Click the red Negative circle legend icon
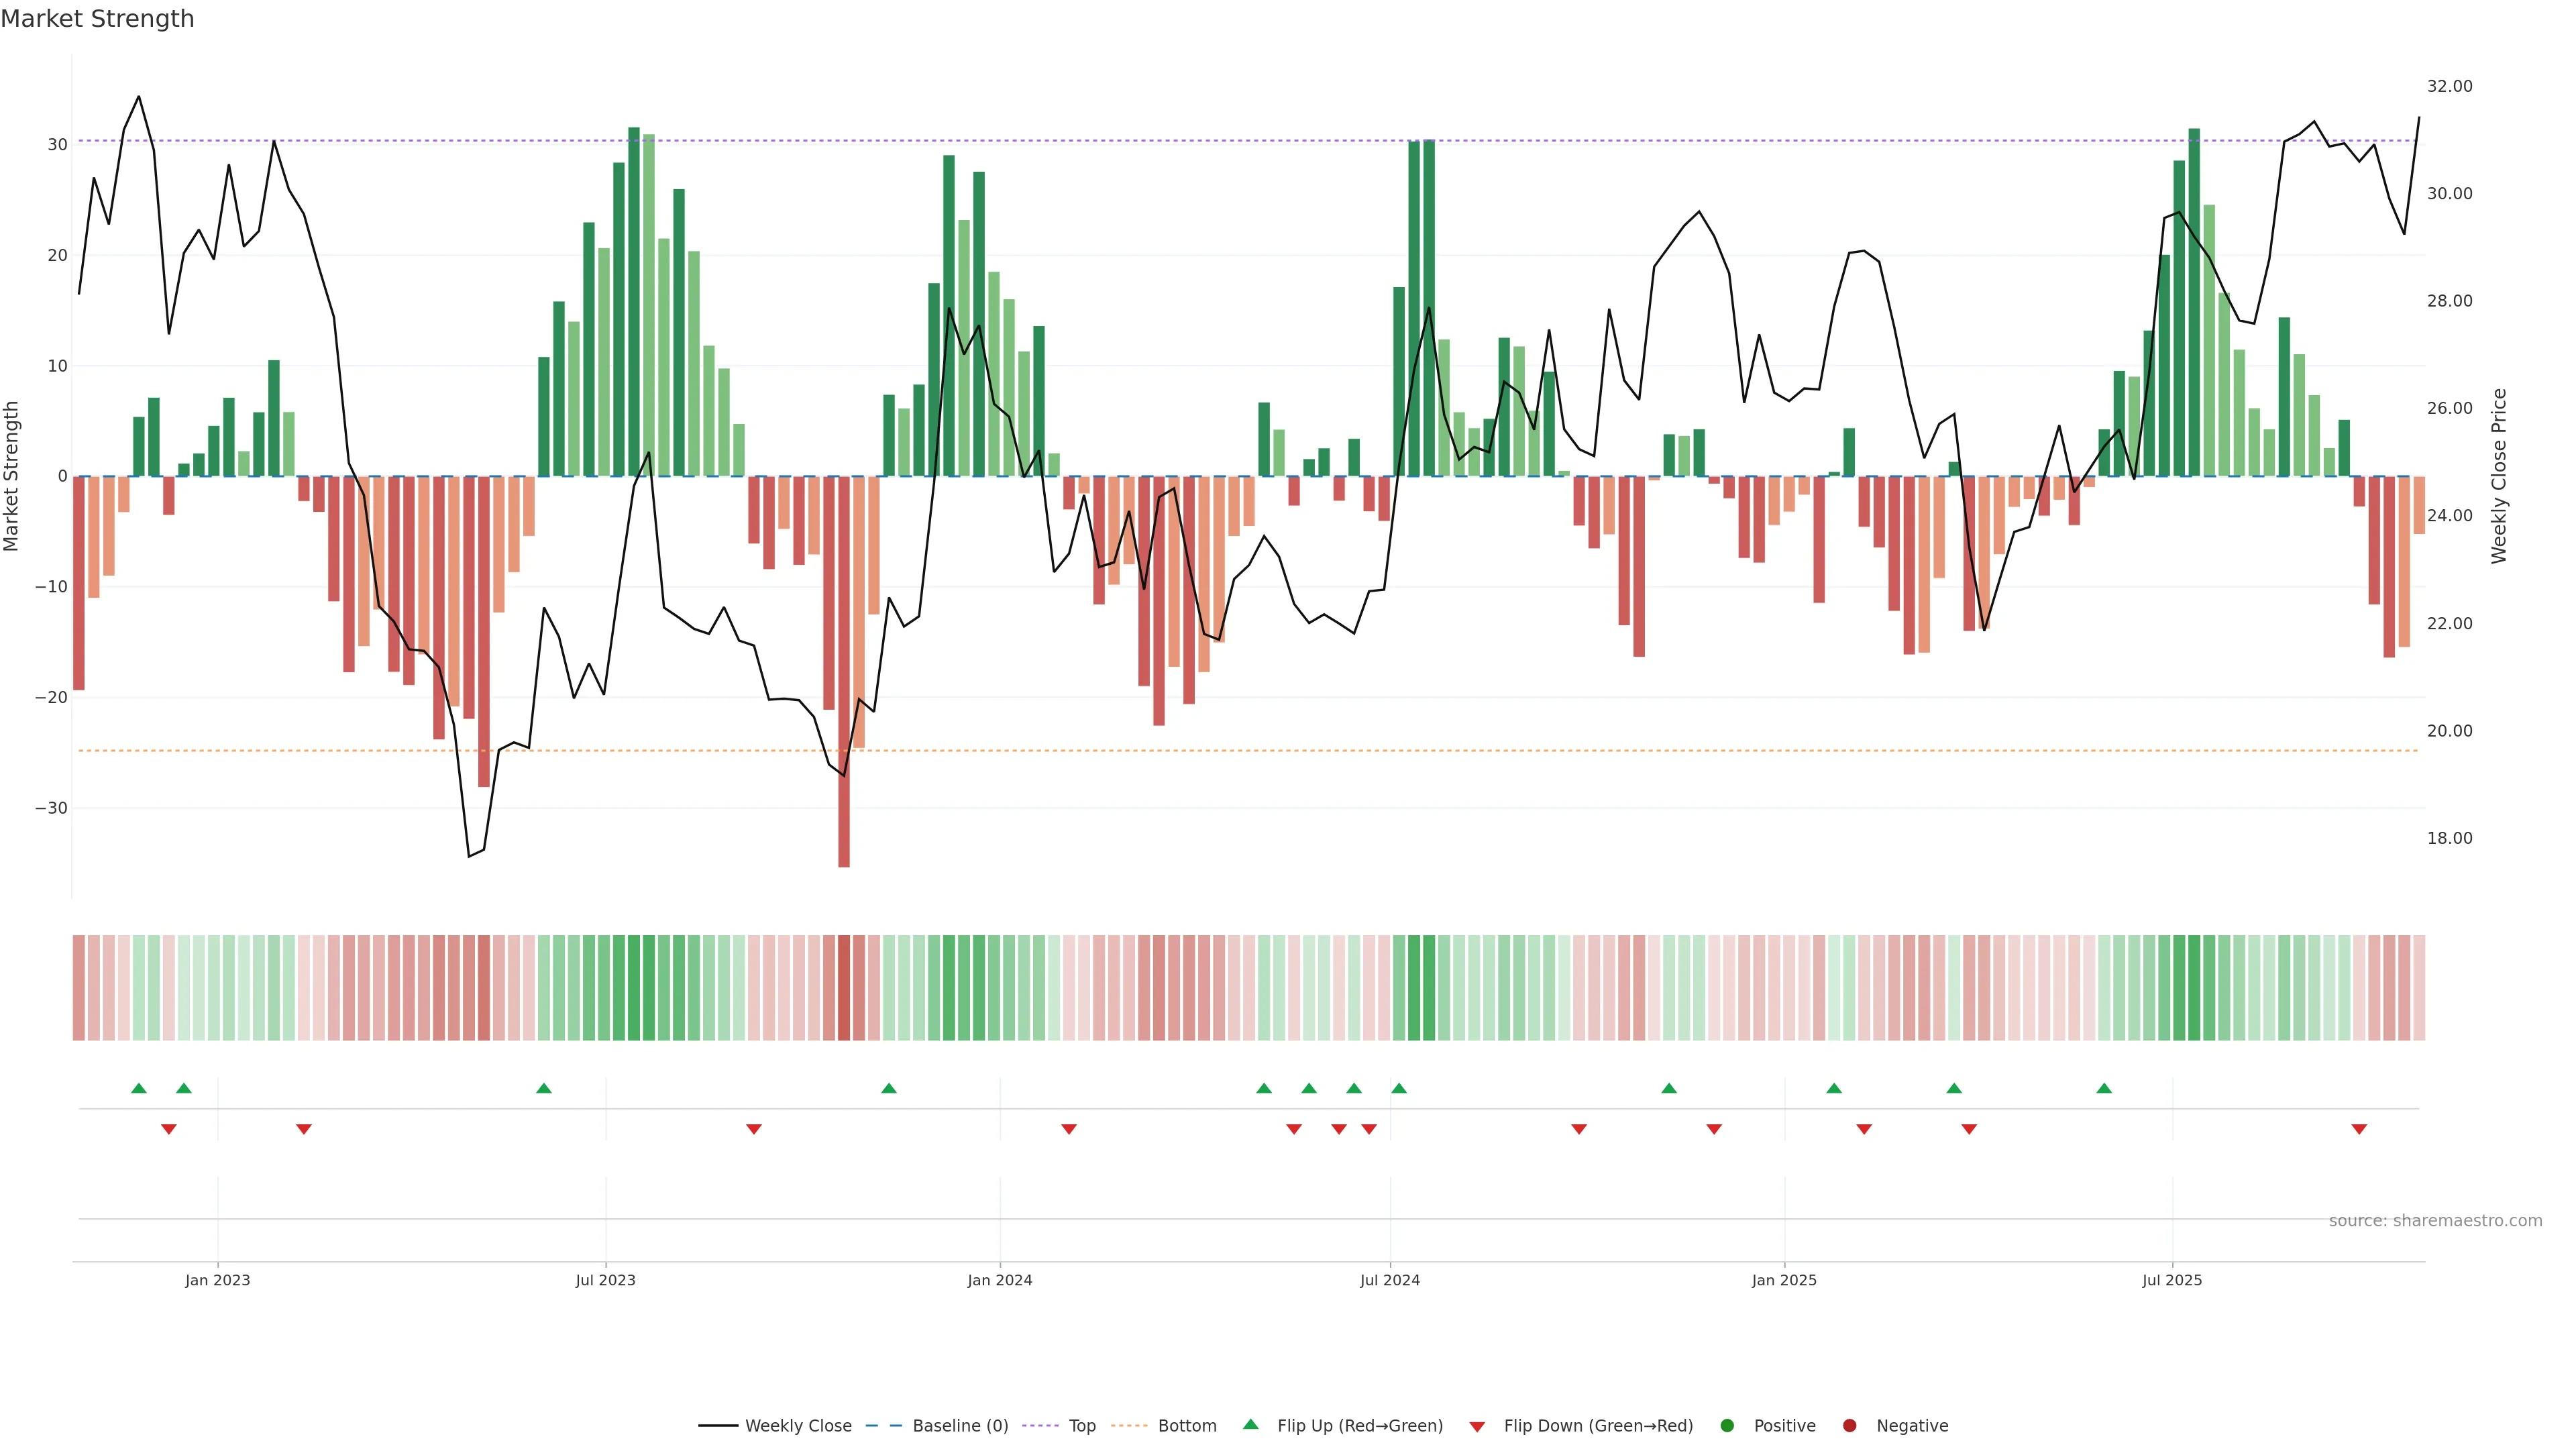Viewport: 2576px width, 1449px height. [1849, 1426]
